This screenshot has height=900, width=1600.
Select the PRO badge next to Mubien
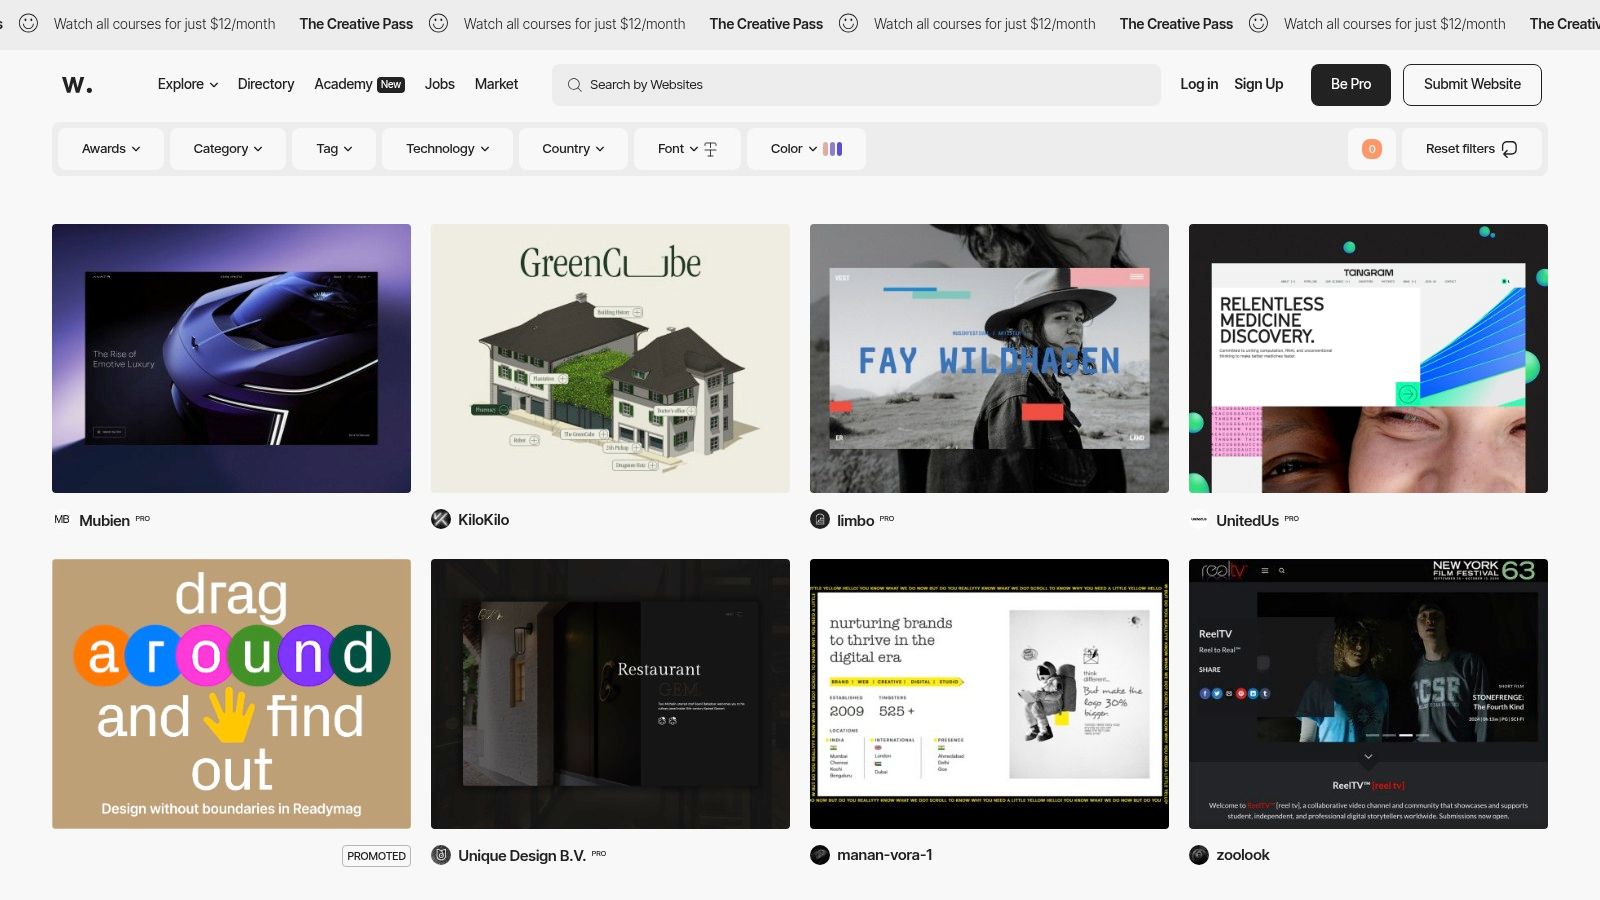143,519
